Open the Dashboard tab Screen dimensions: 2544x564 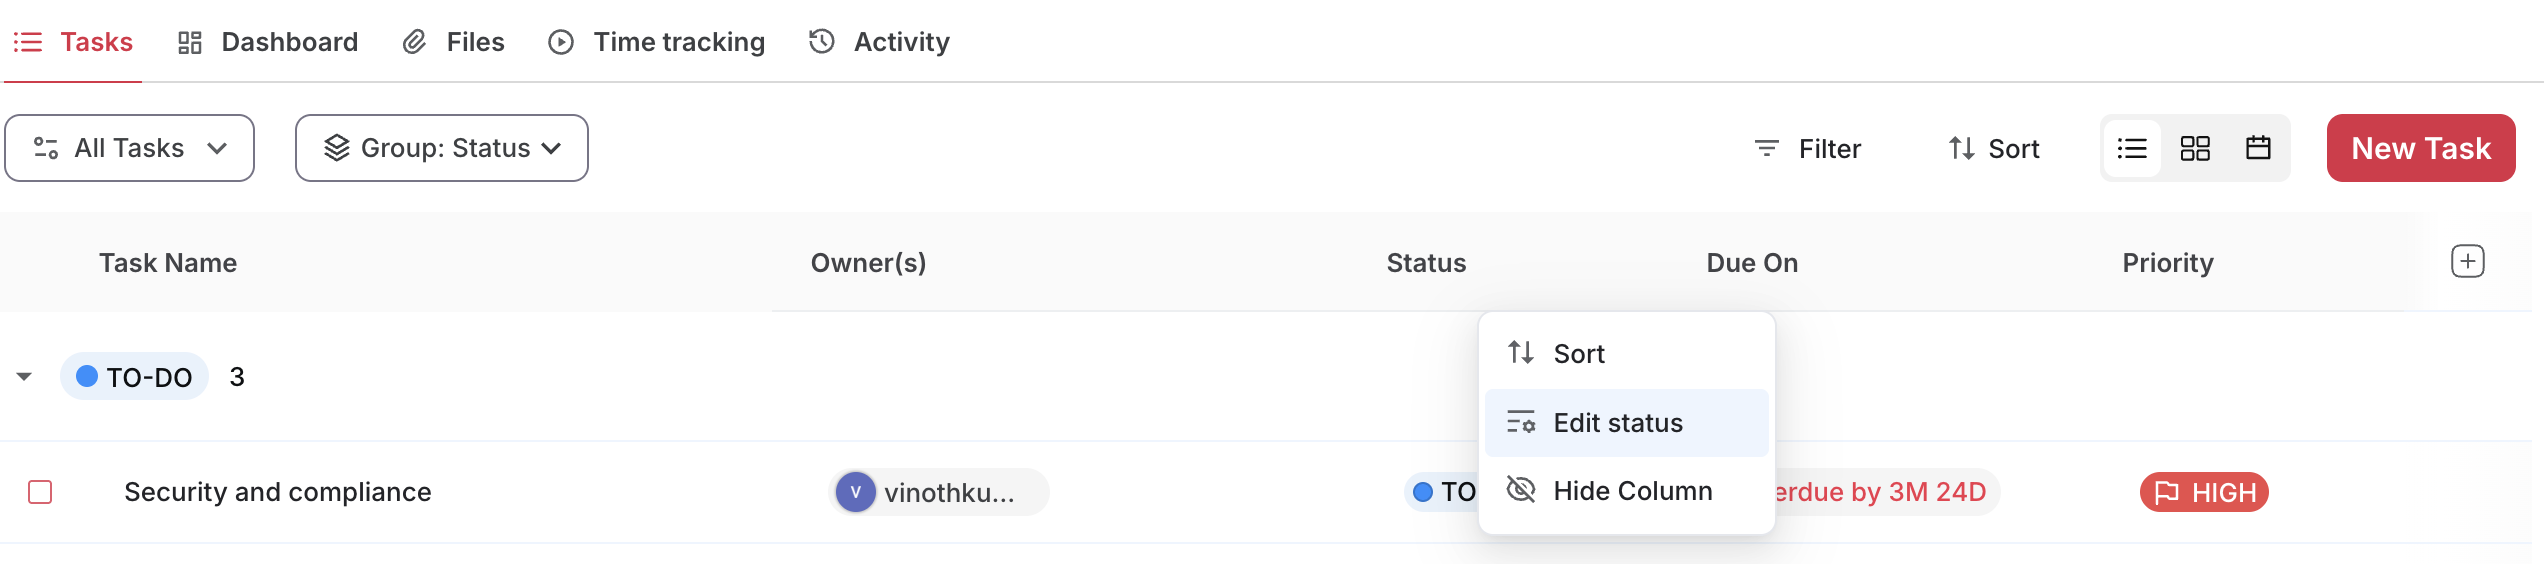tap(267, 42)
